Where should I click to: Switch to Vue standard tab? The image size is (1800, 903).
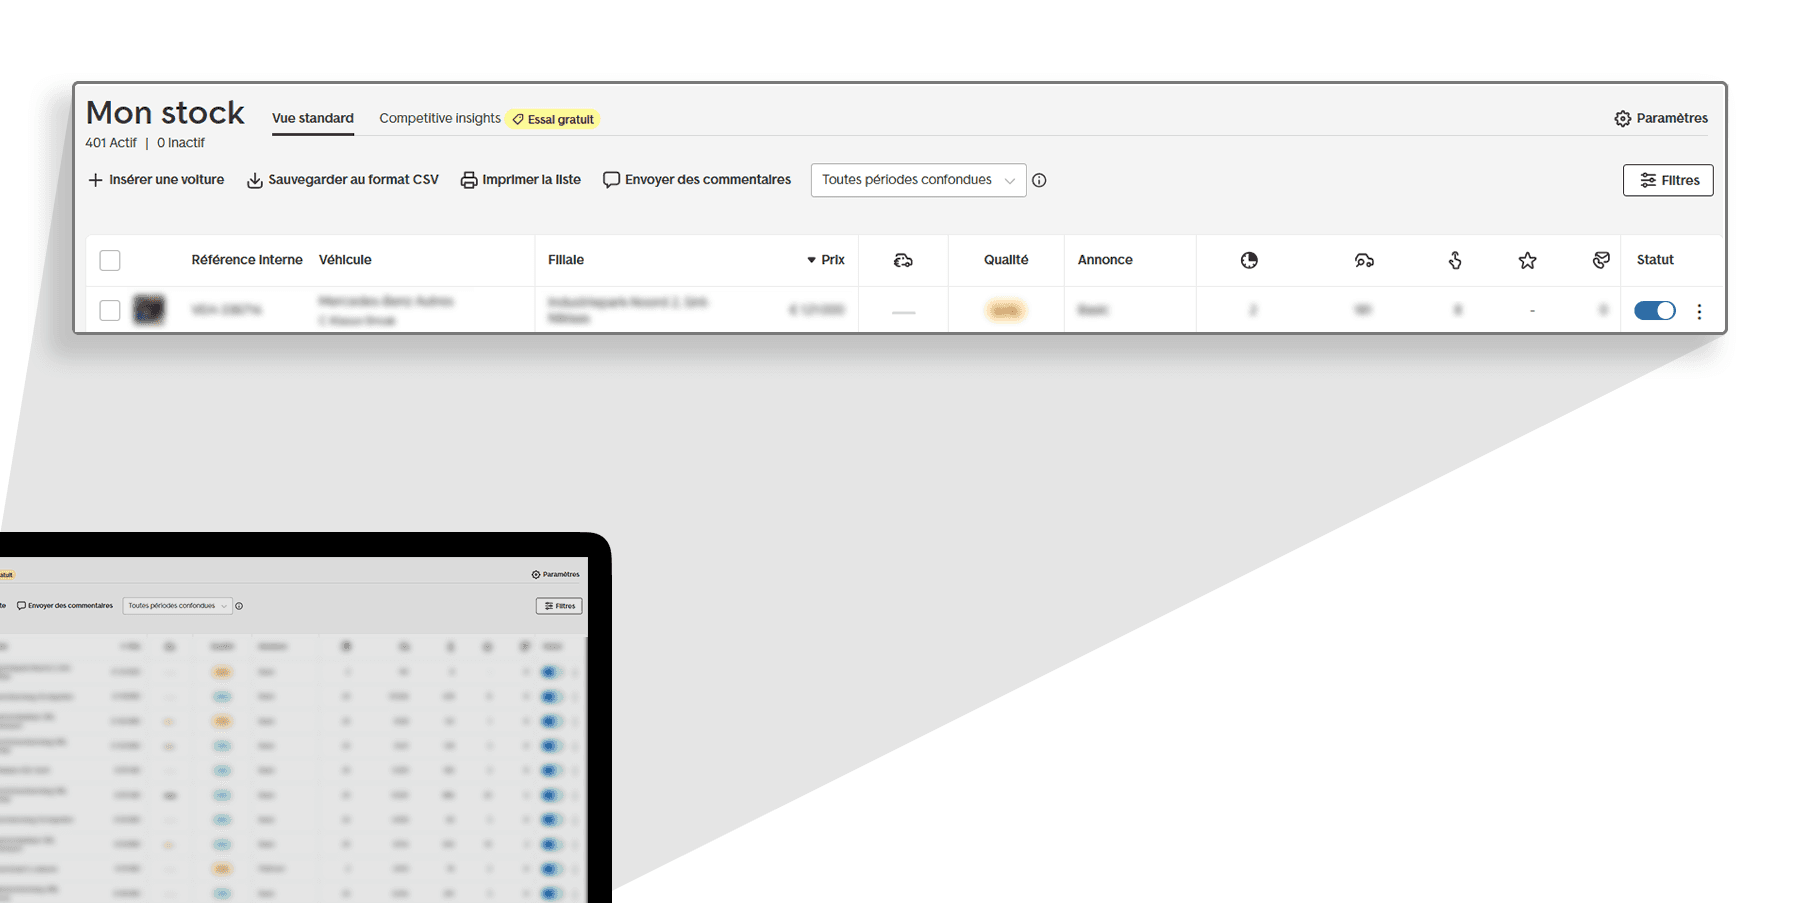pos(313,118)
